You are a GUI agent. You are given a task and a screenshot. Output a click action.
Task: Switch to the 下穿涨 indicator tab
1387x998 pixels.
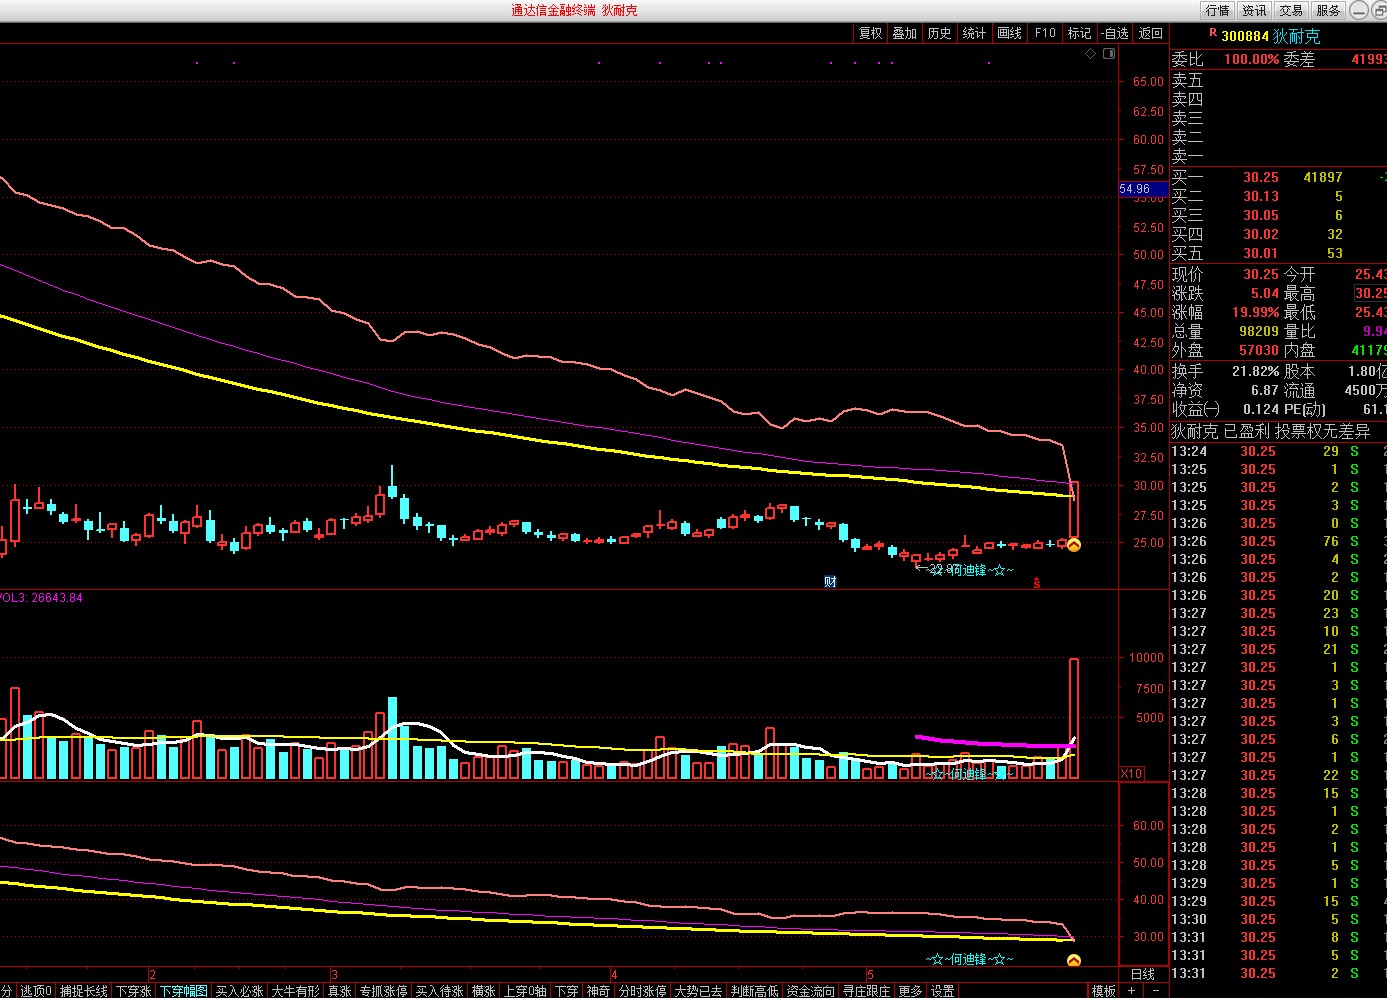coord(134,991)
